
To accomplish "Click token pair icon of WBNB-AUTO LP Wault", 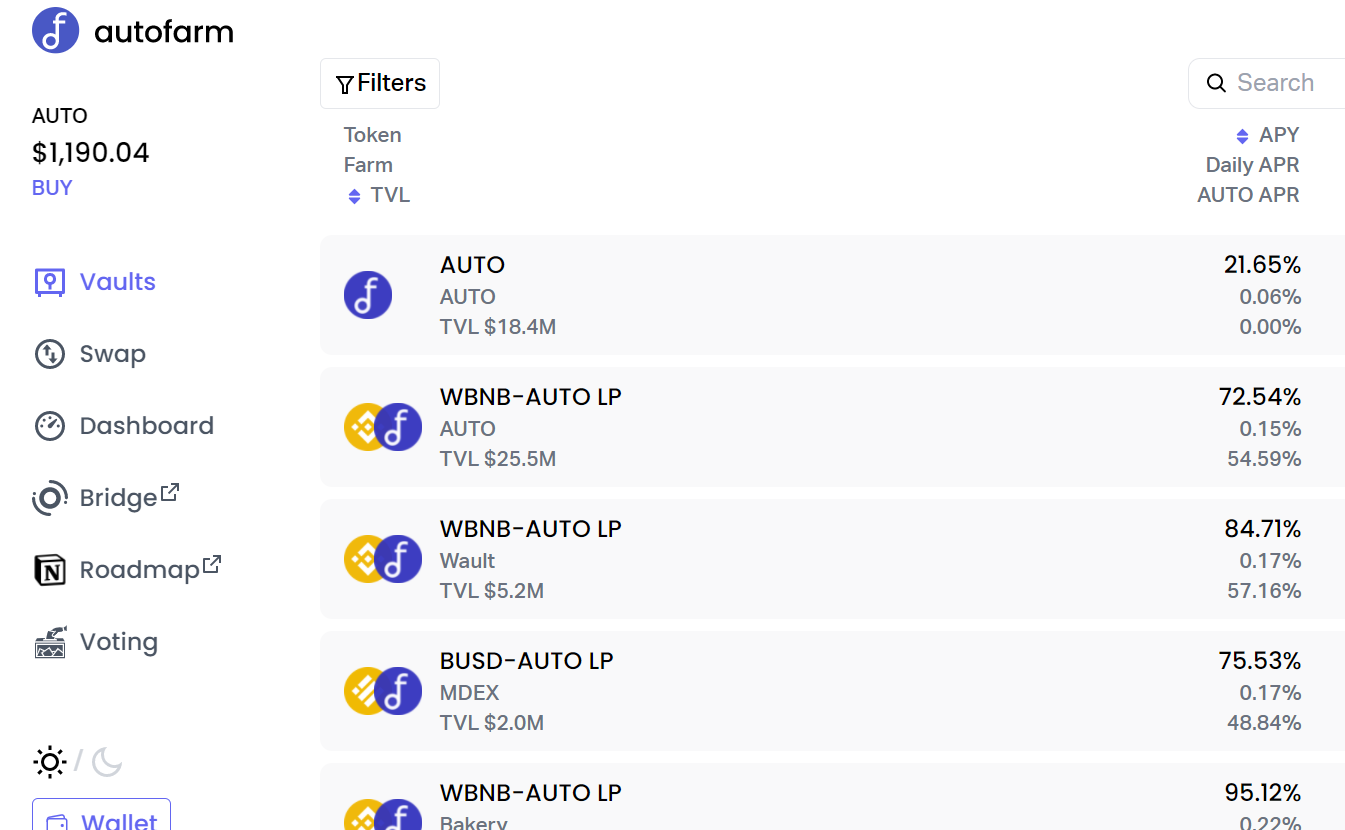I will point(383,559).
